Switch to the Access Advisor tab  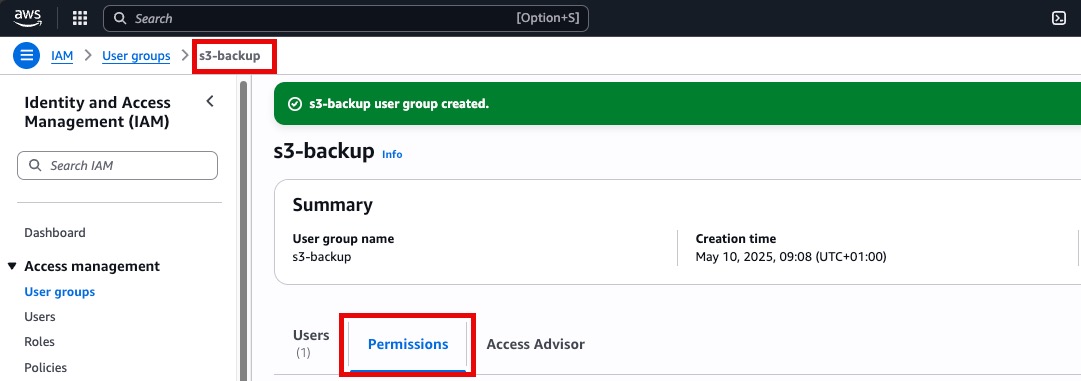[536, 344]
